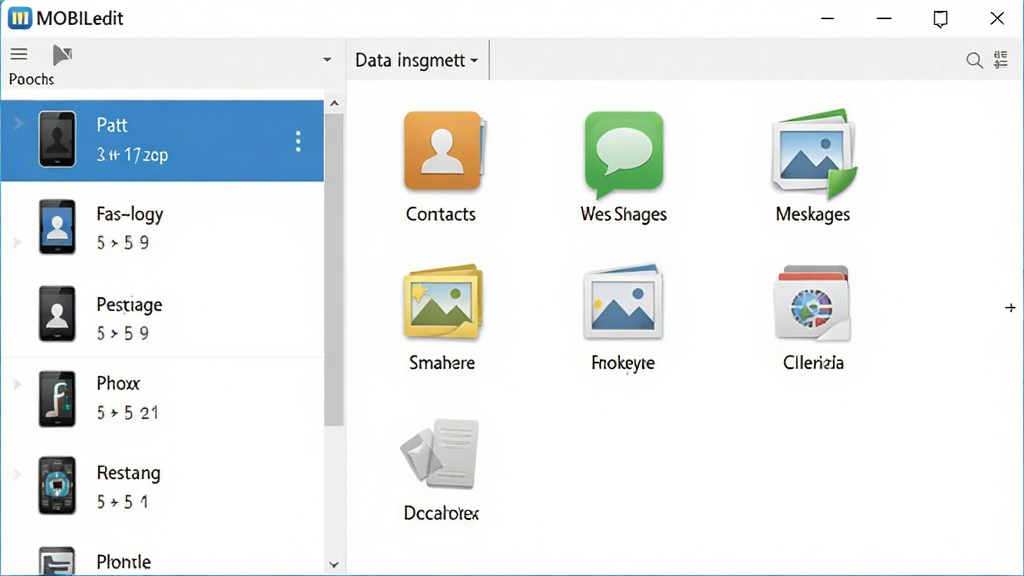The height and width of the screenshot is (576, 1024).
Task: Click the Fas-logy phone icon
Action: click(57, 227)
